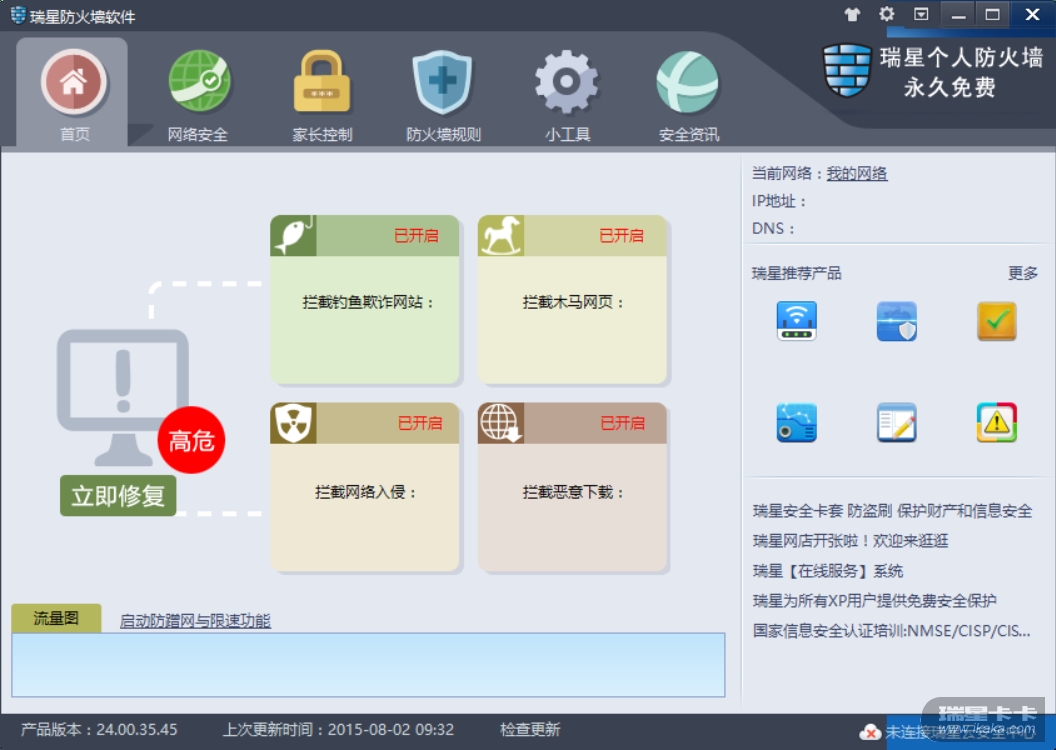This screenshot has height=750, width=1056.
Task: Click the 瑞星推荐产品 heading
Action: (x=797, y=273)
